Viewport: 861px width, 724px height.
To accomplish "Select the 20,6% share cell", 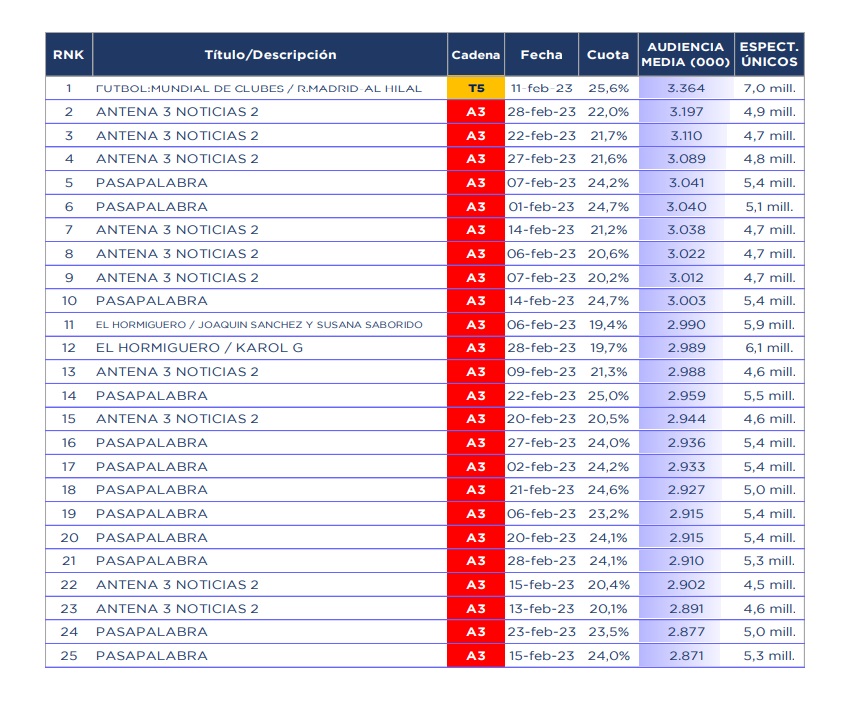I will pyautogui.click(x=608, y=254).
